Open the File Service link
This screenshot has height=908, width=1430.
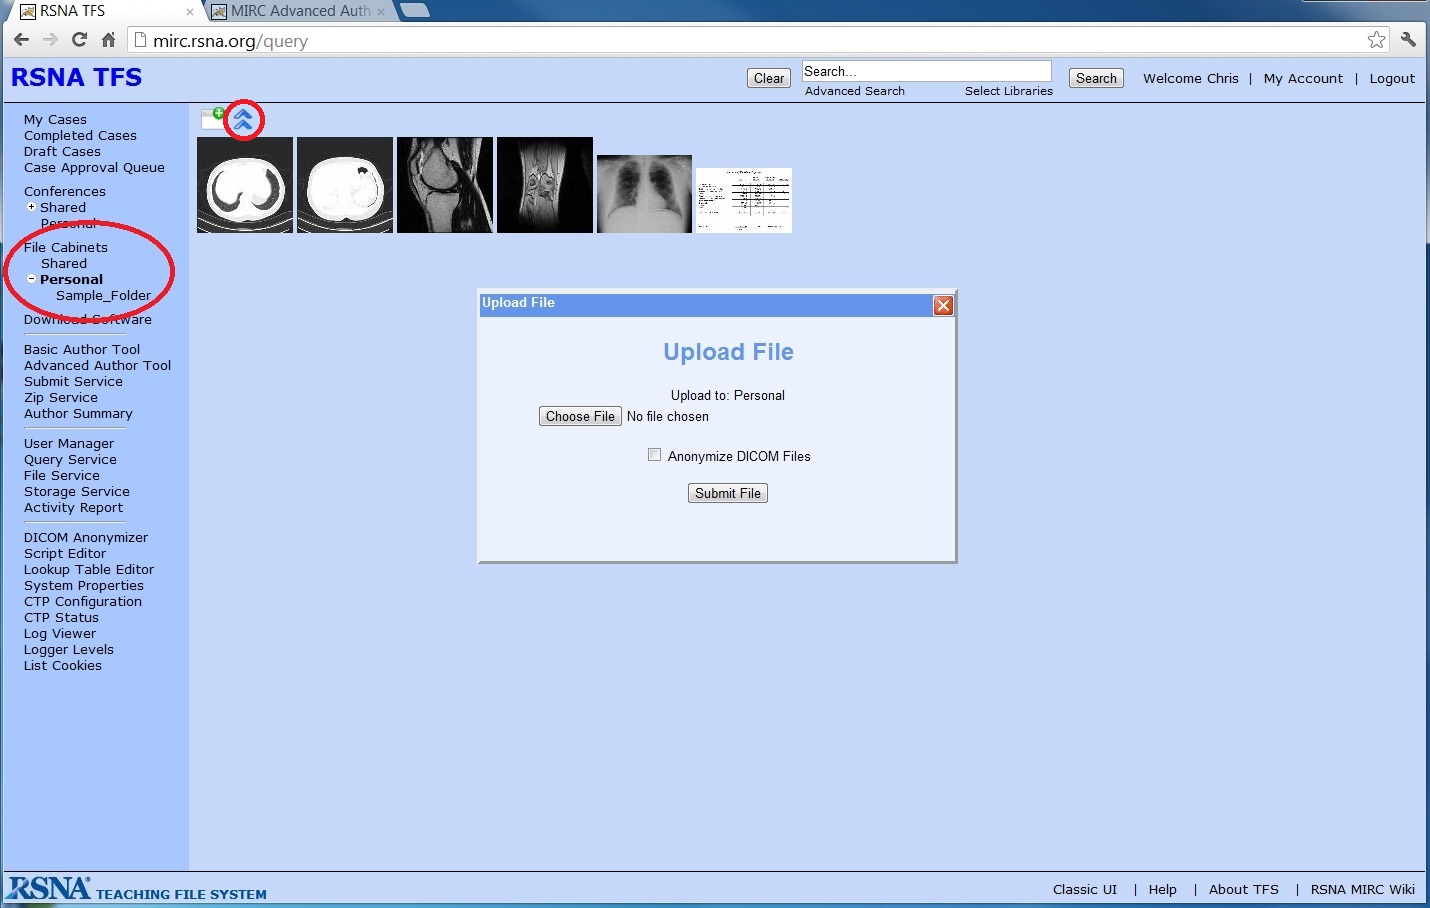pyautogui.click(x=62, y=475)
